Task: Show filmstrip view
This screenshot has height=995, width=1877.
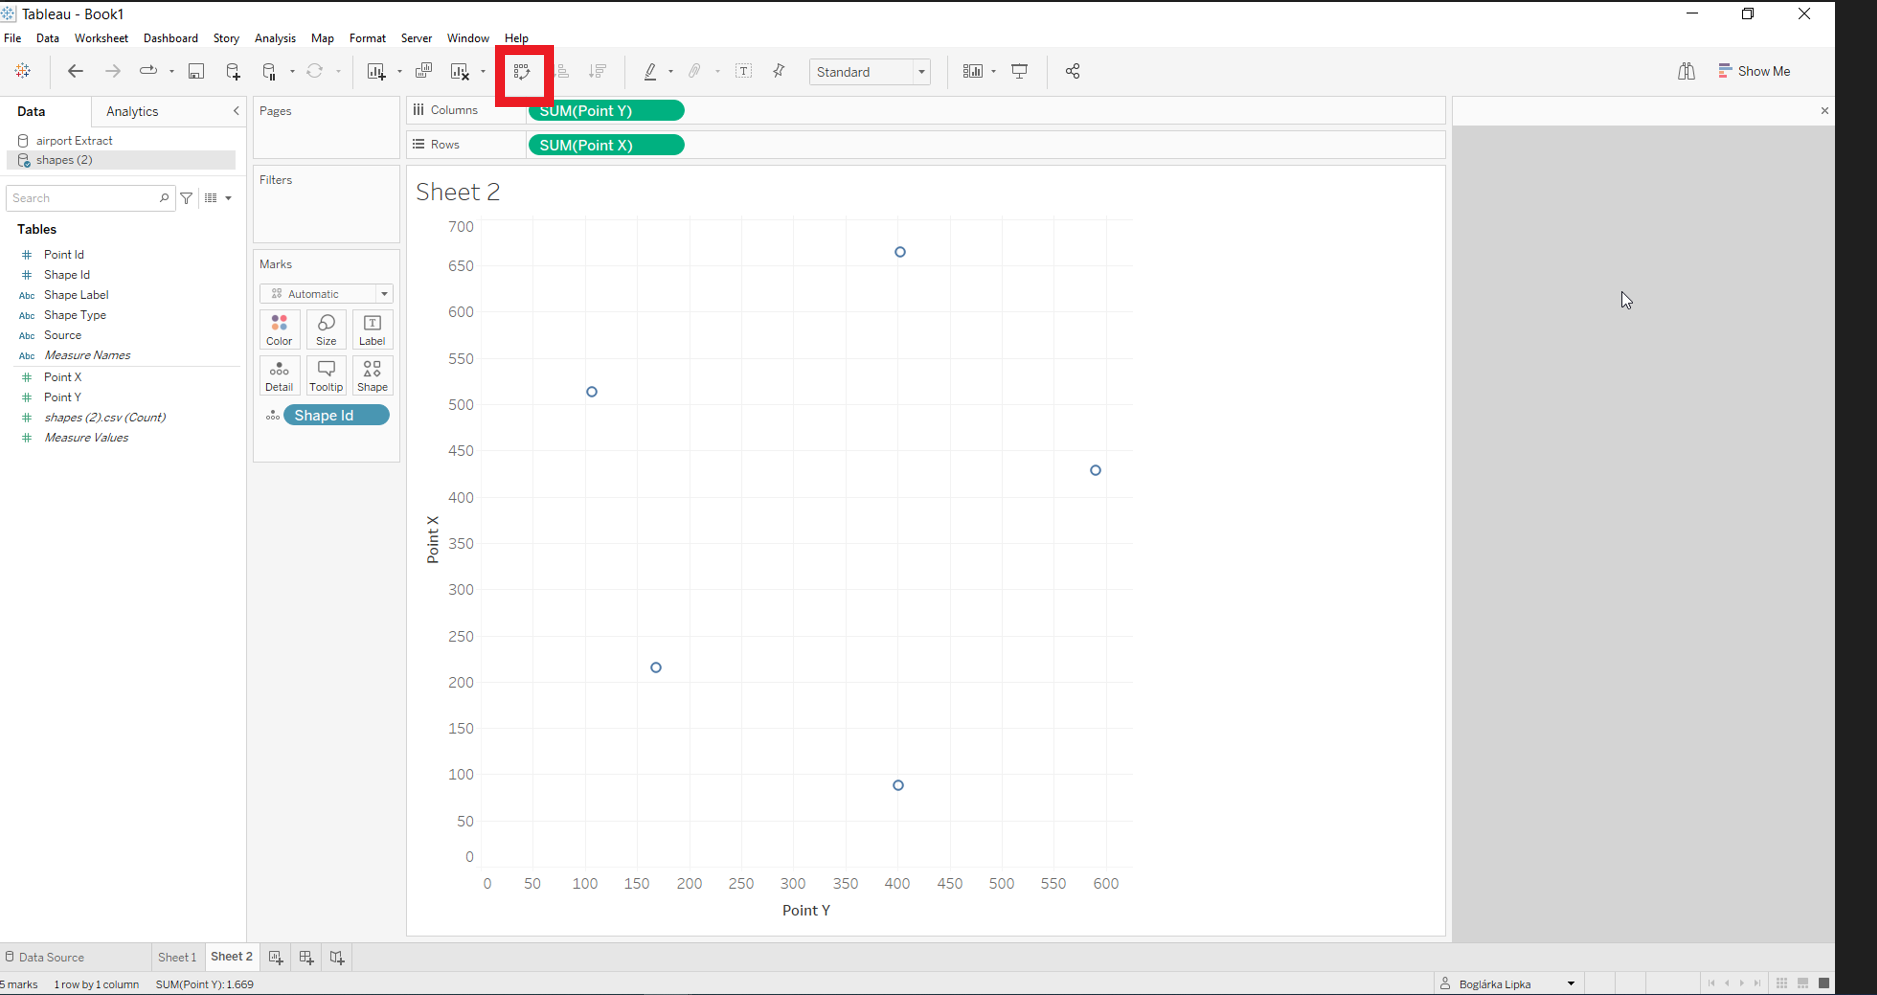Action: 1803,984
